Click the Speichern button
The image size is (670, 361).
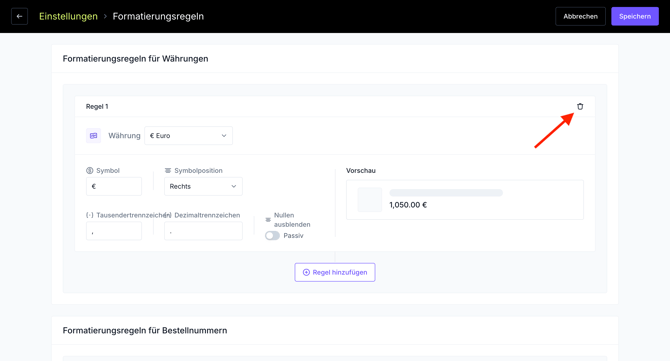click(x=635, y=16)
